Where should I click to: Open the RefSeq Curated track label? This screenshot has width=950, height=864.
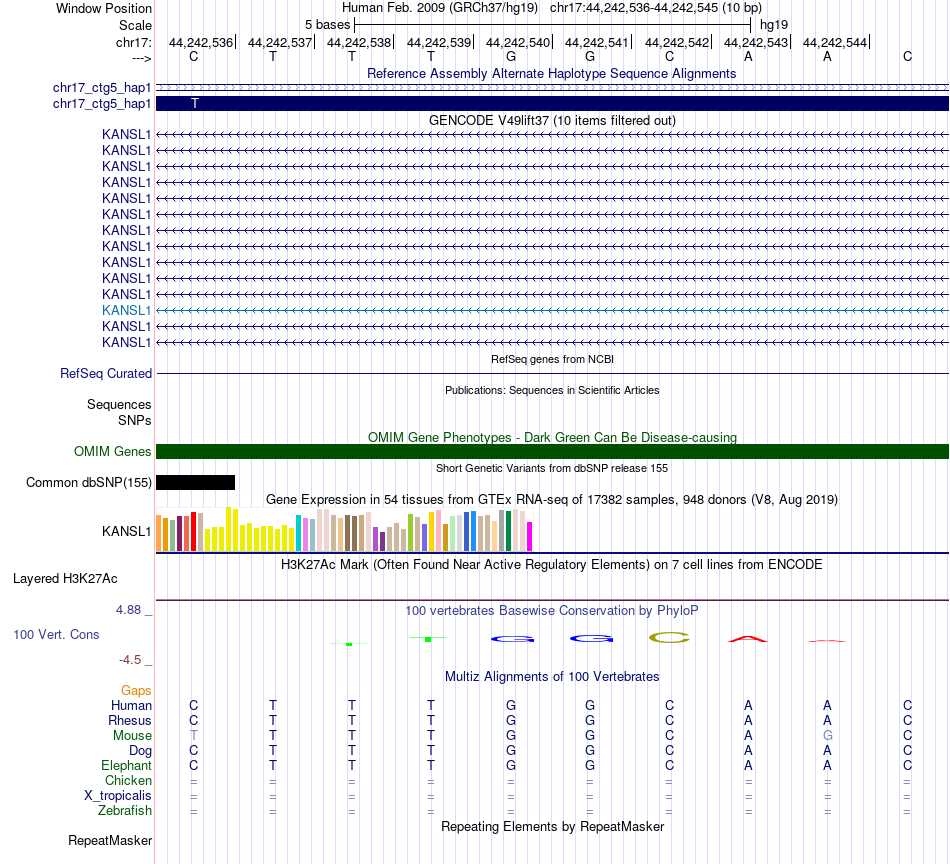pos(105,373)
